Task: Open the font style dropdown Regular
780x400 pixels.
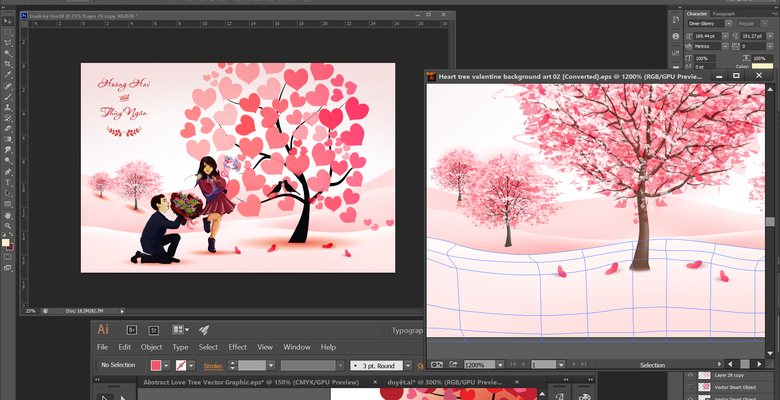Action: point(765,23)
